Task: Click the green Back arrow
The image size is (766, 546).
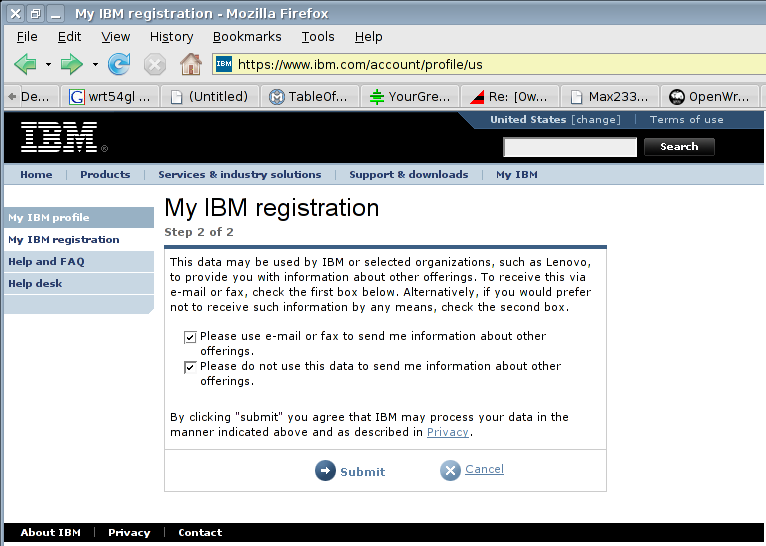Action: (x=25, y=64)
